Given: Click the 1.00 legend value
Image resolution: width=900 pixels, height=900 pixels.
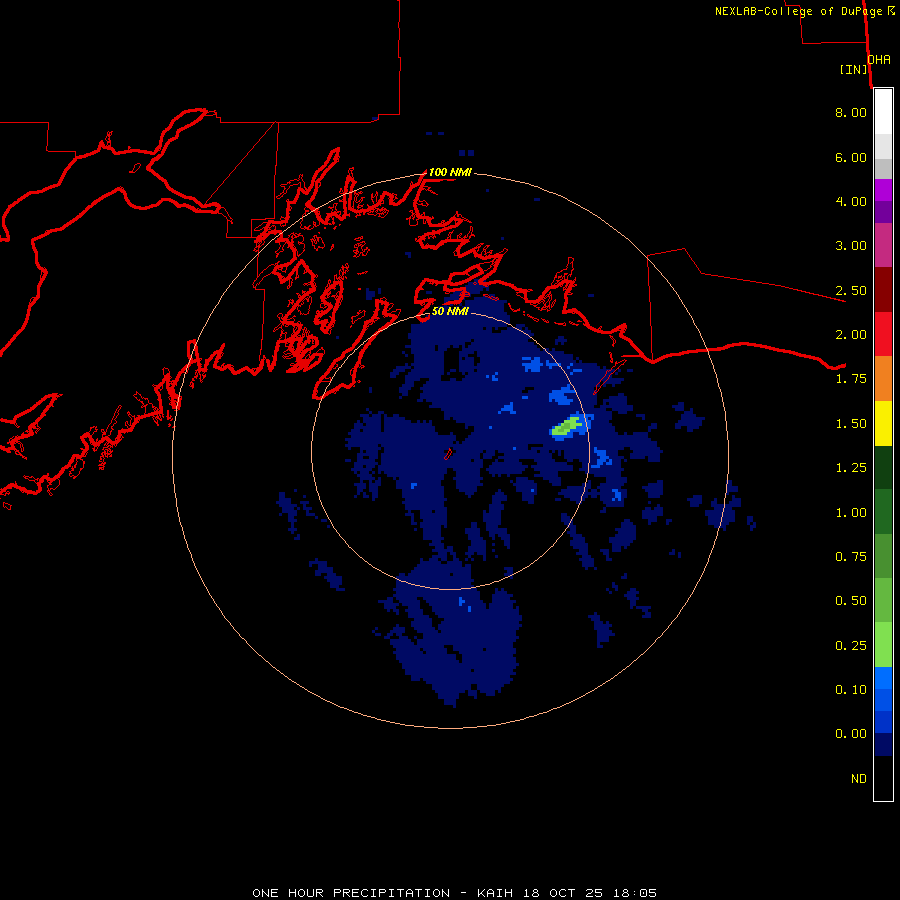Looking at the screenshot, I should [x=851, y=513].
